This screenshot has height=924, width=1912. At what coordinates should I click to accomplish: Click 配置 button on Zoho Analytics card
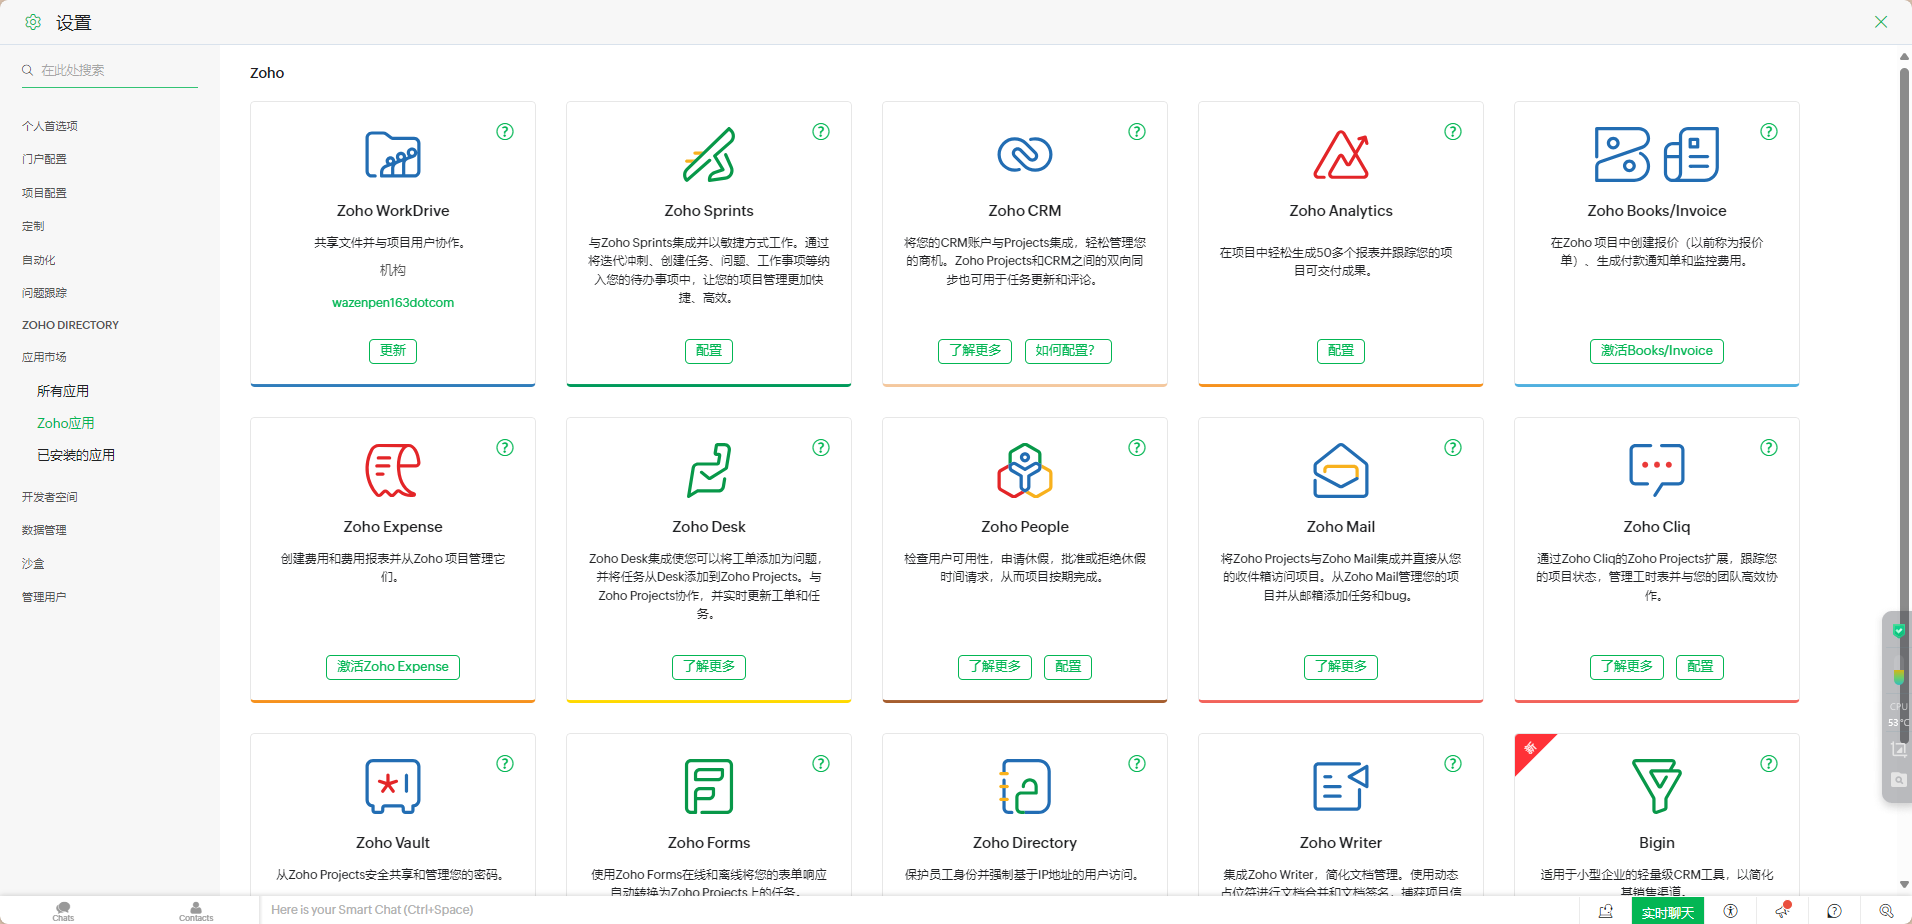click(x=1341, y=351)
